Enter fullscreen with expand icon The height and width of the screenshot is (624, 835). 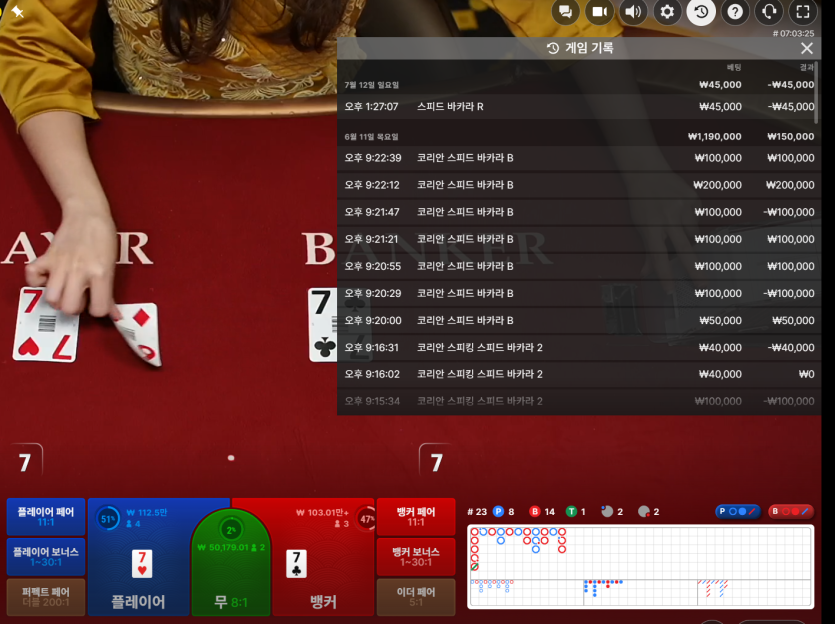[803, 12]
